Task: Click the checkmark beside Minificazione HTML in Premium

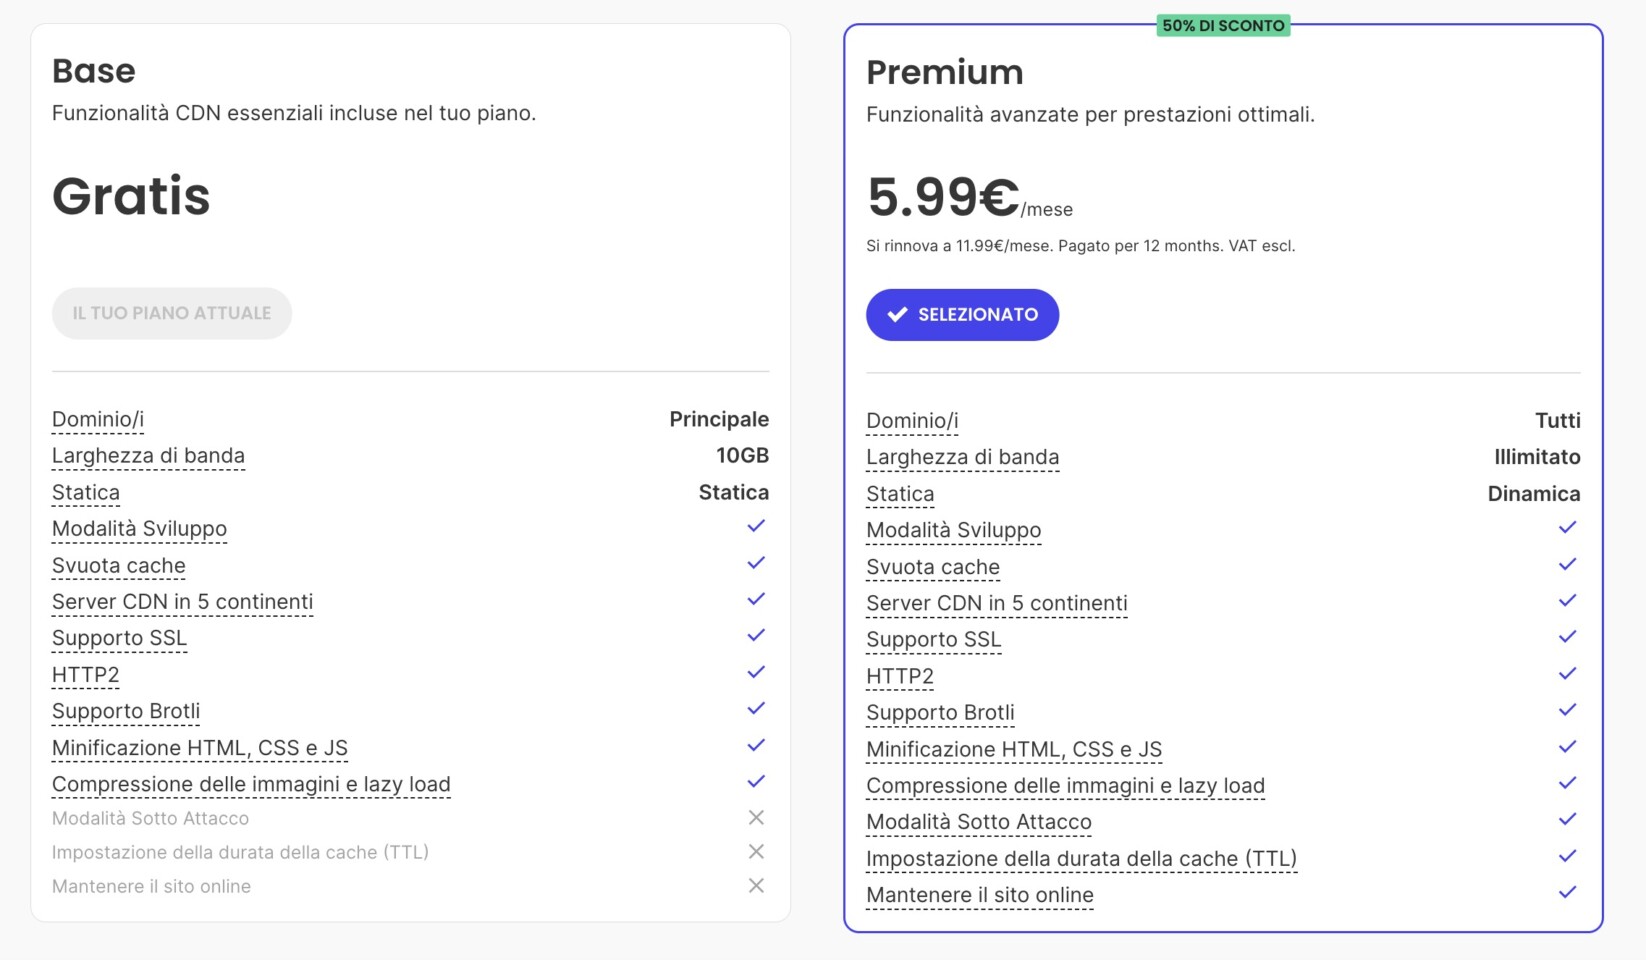Action: 1568,747
